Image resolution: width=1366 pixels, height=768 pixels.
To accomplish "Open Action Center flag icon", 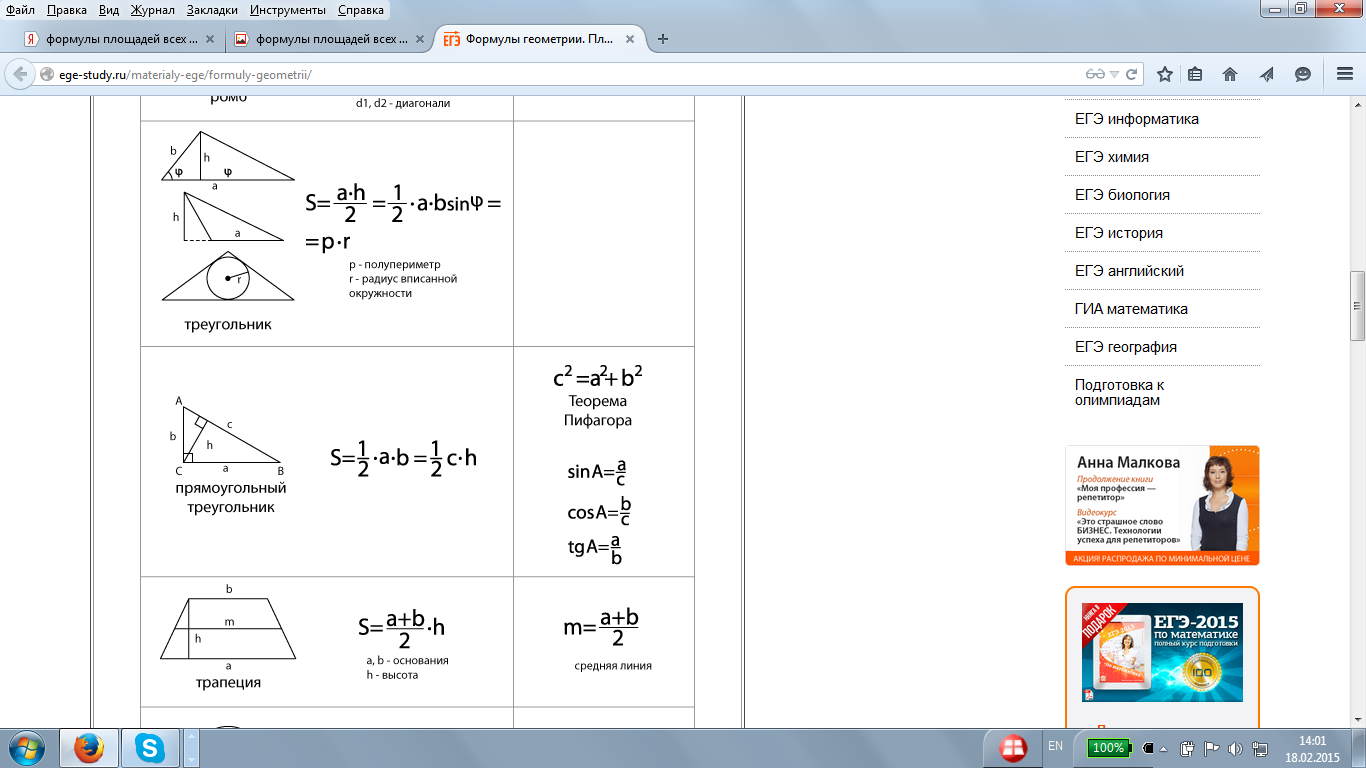I will pyautogui.click(x=1211, y=747).
